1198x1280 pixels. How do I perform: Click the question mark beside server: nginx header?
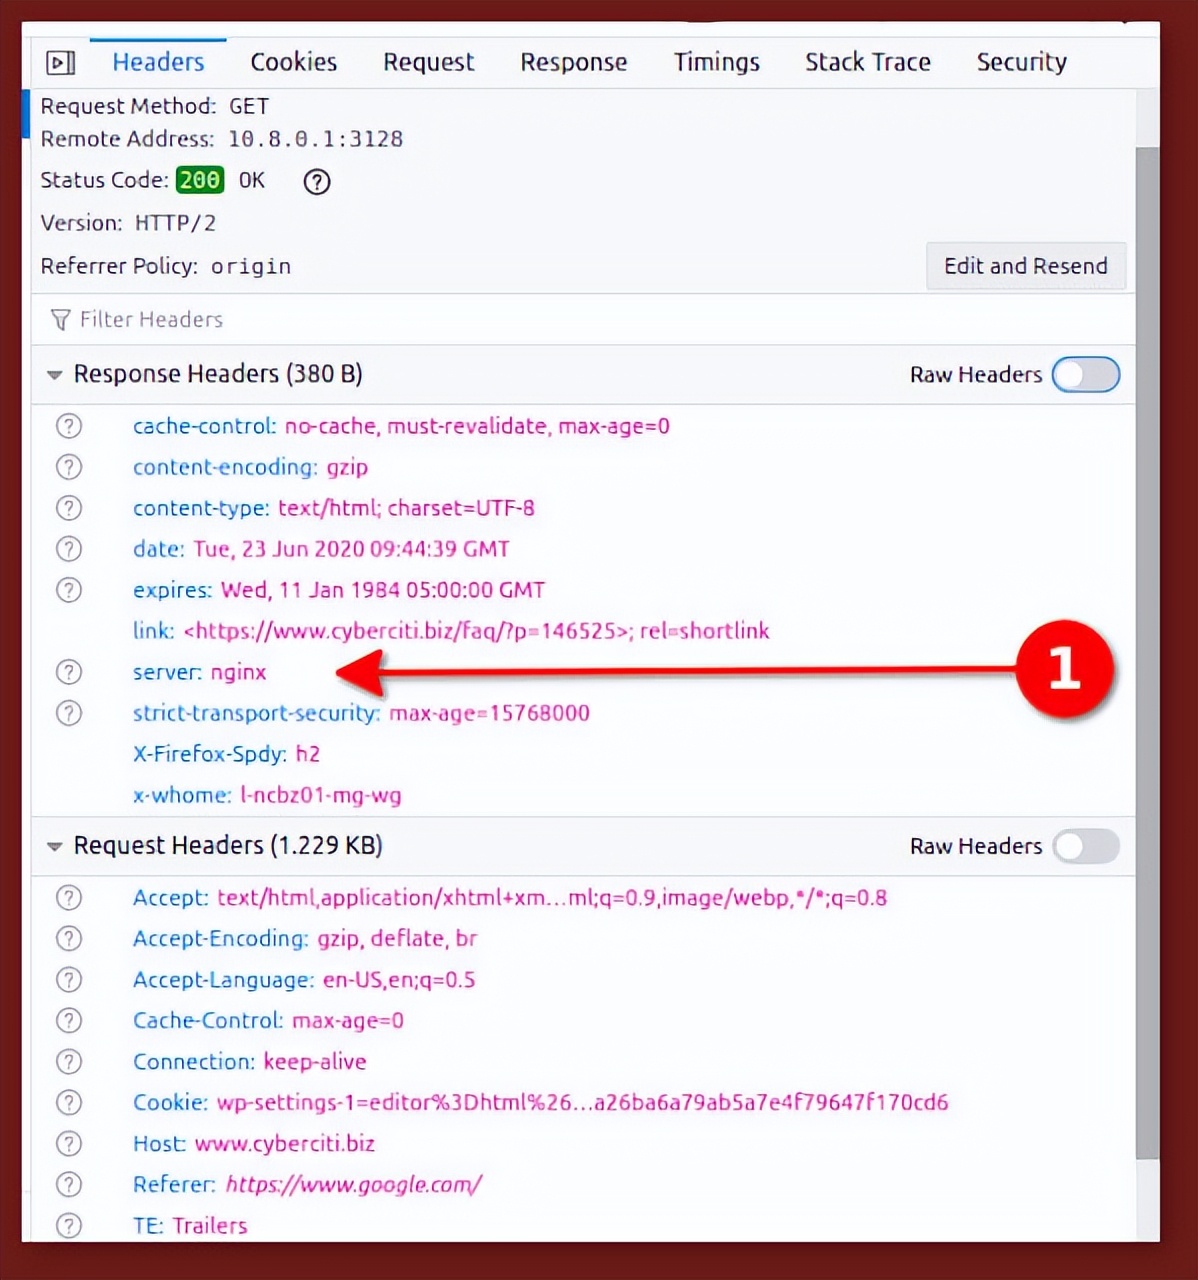click(x=68, y=672)
